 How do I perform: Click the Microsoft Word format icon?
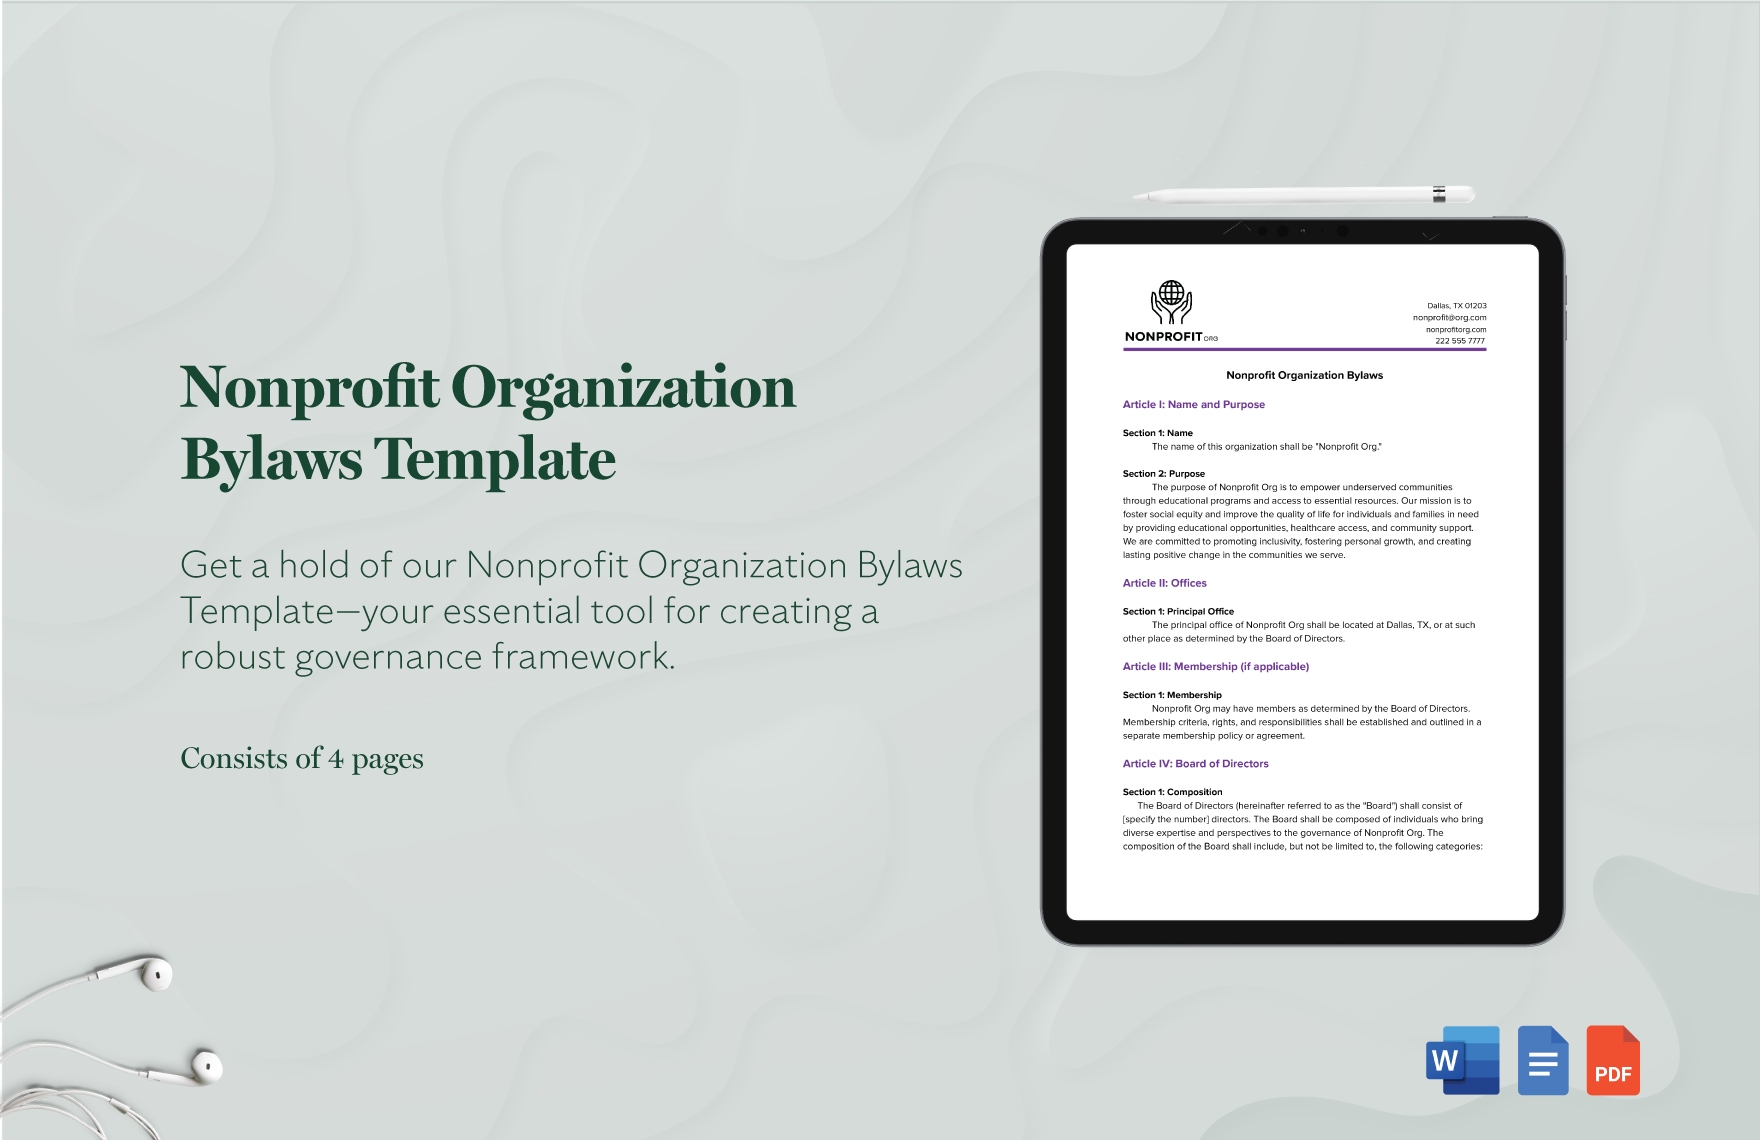coord(1462,1060)
